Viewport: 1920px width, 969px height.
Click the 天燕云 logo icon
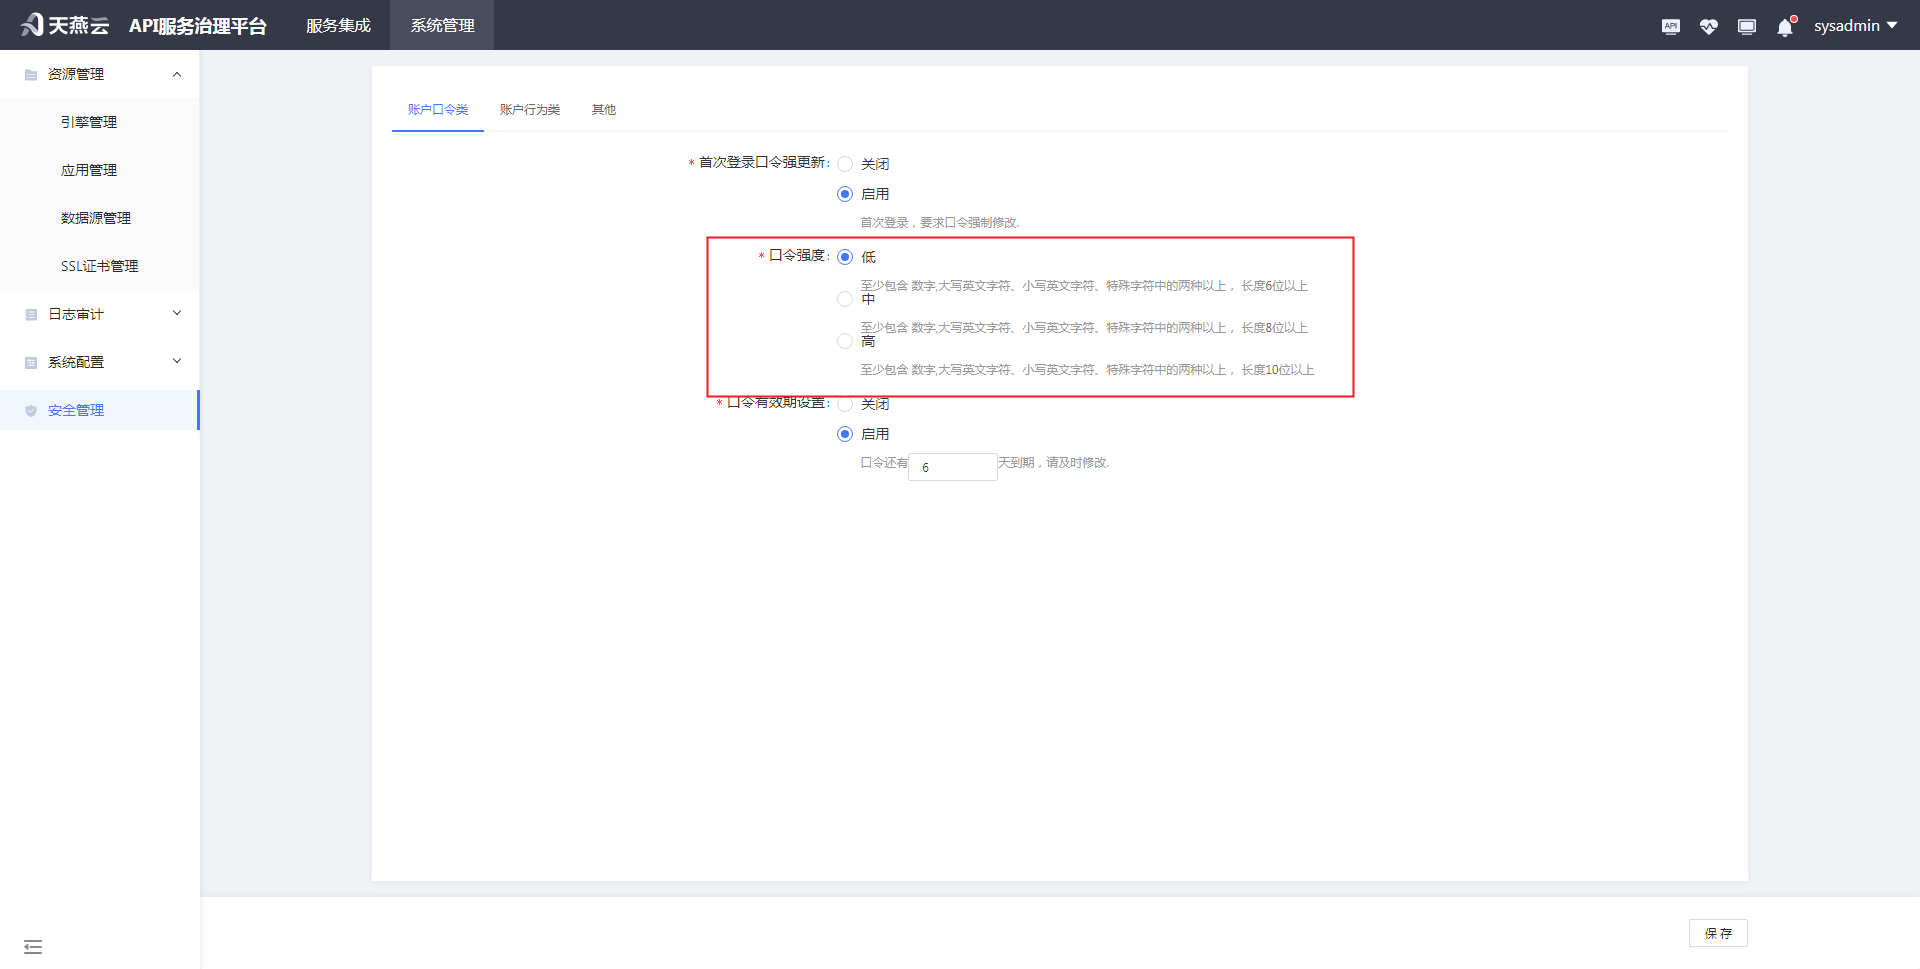pos(30,24)
